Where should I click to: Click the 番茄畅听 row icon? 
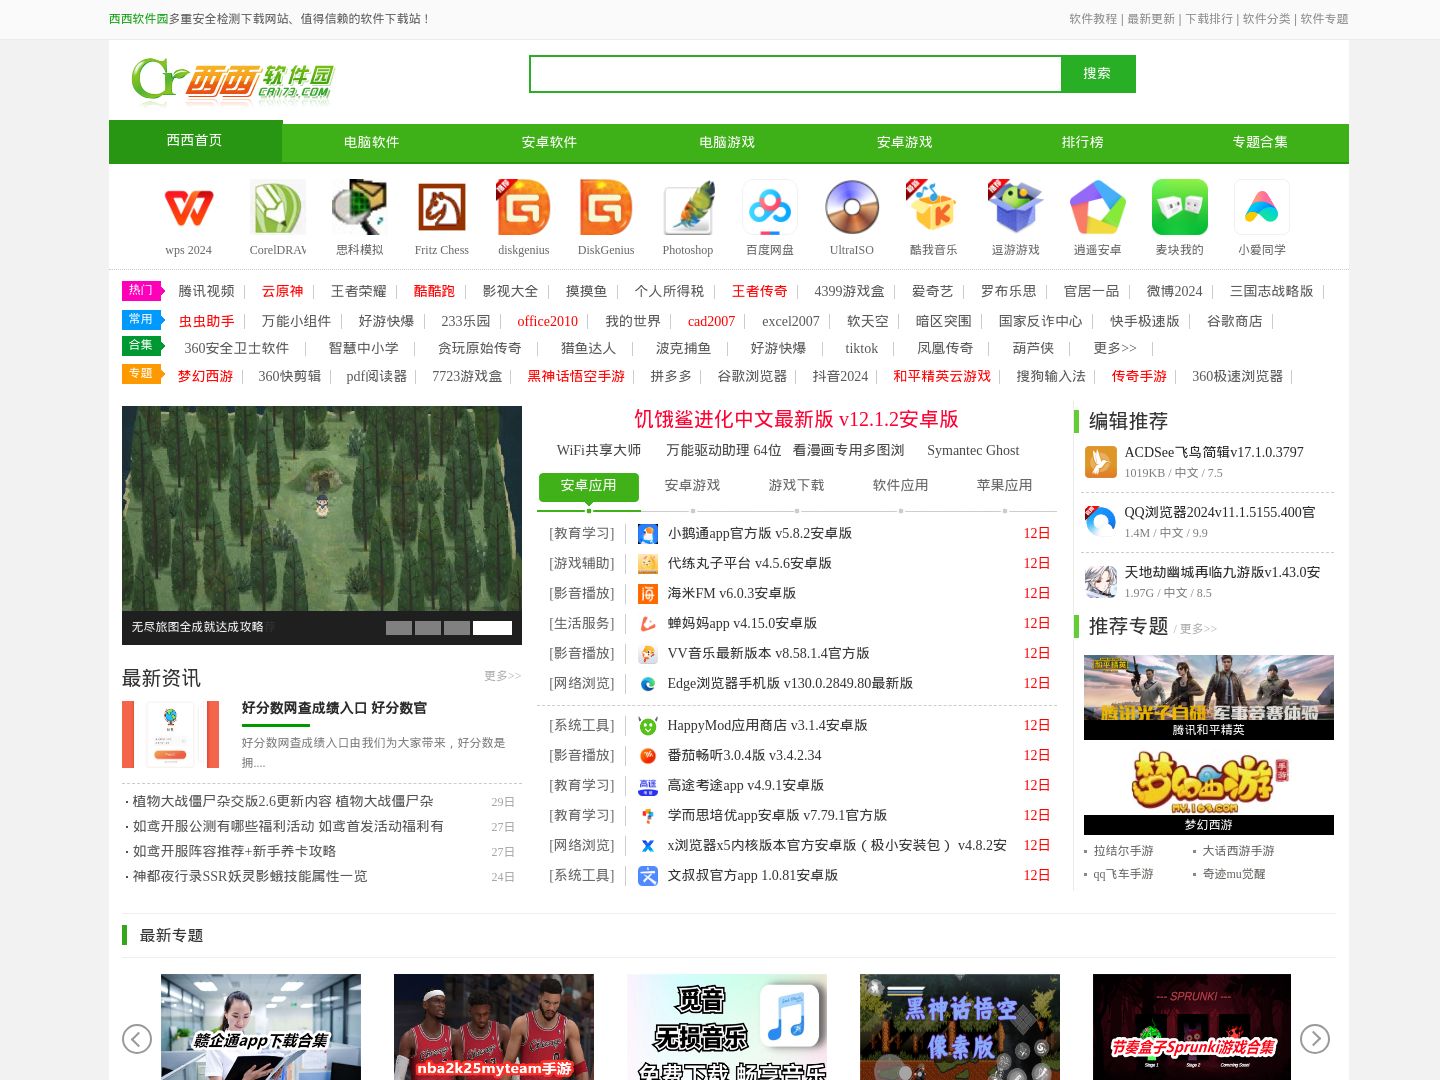[x=648, y=756]
